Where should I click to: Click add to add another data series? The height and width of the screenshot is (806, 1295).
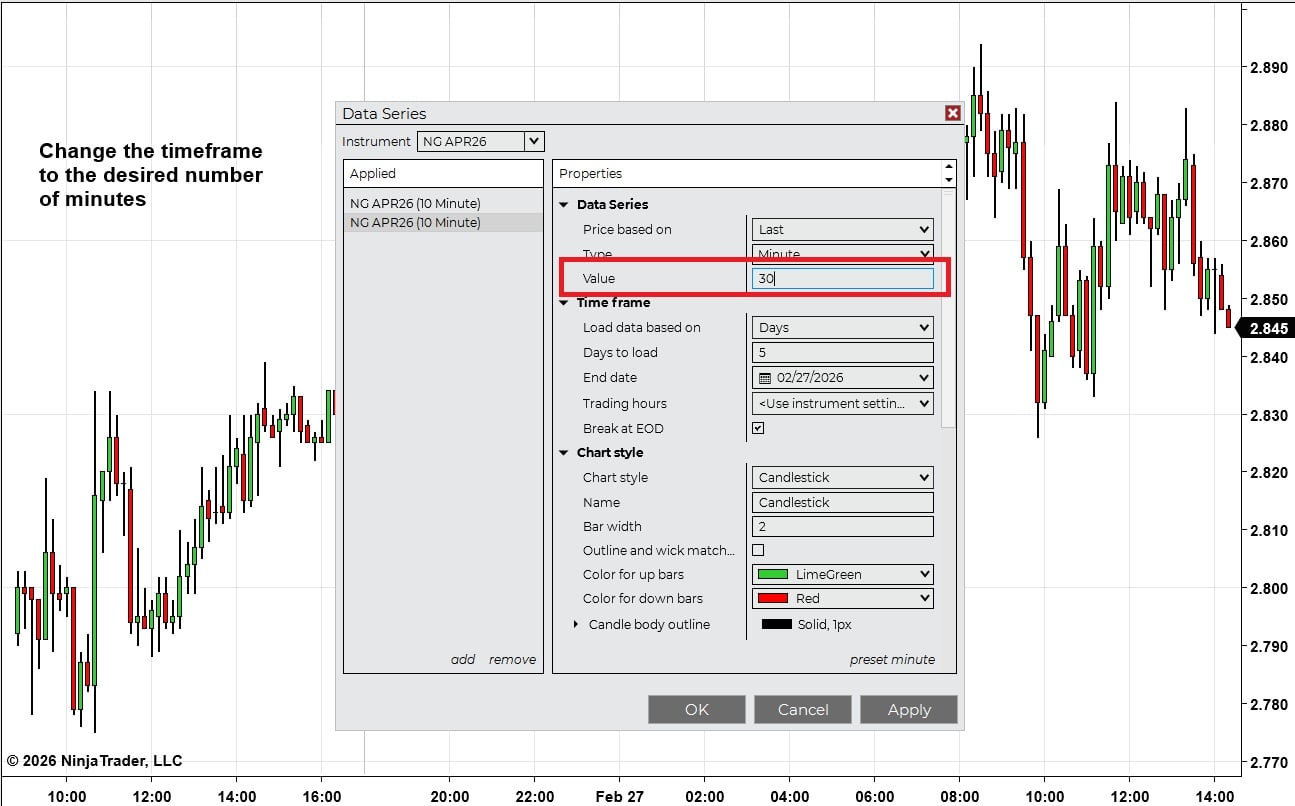(463, 660)
